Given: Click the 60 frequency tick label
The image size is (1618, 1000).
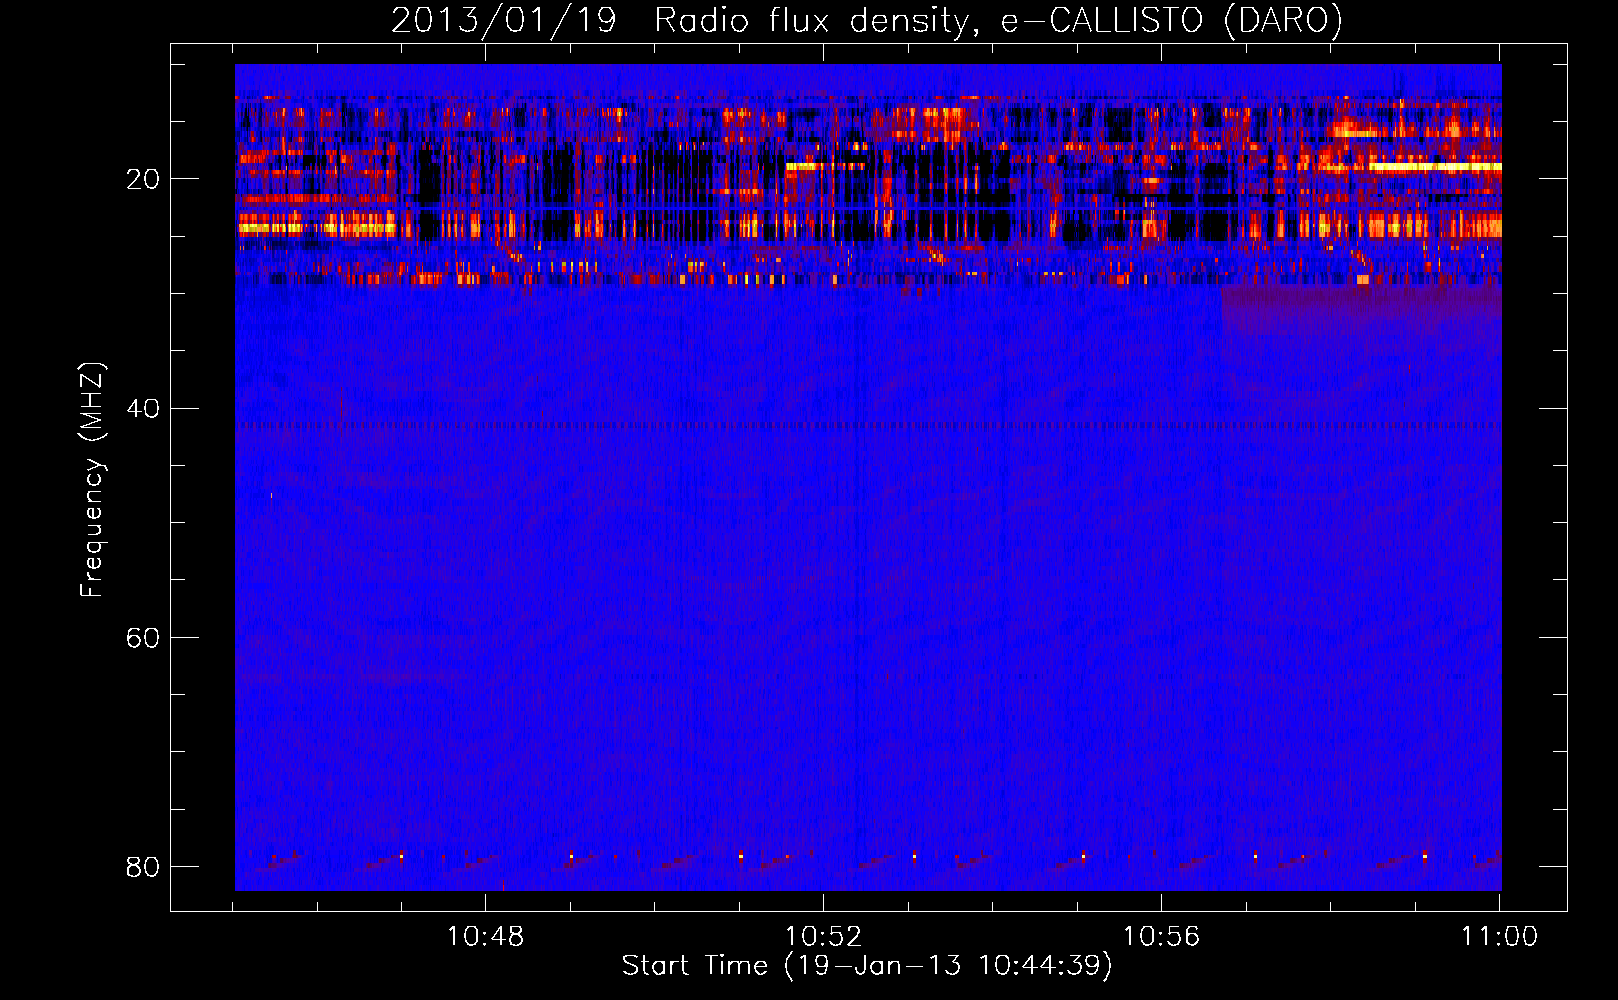Looking at the screenshot, I should pos(143,637).
